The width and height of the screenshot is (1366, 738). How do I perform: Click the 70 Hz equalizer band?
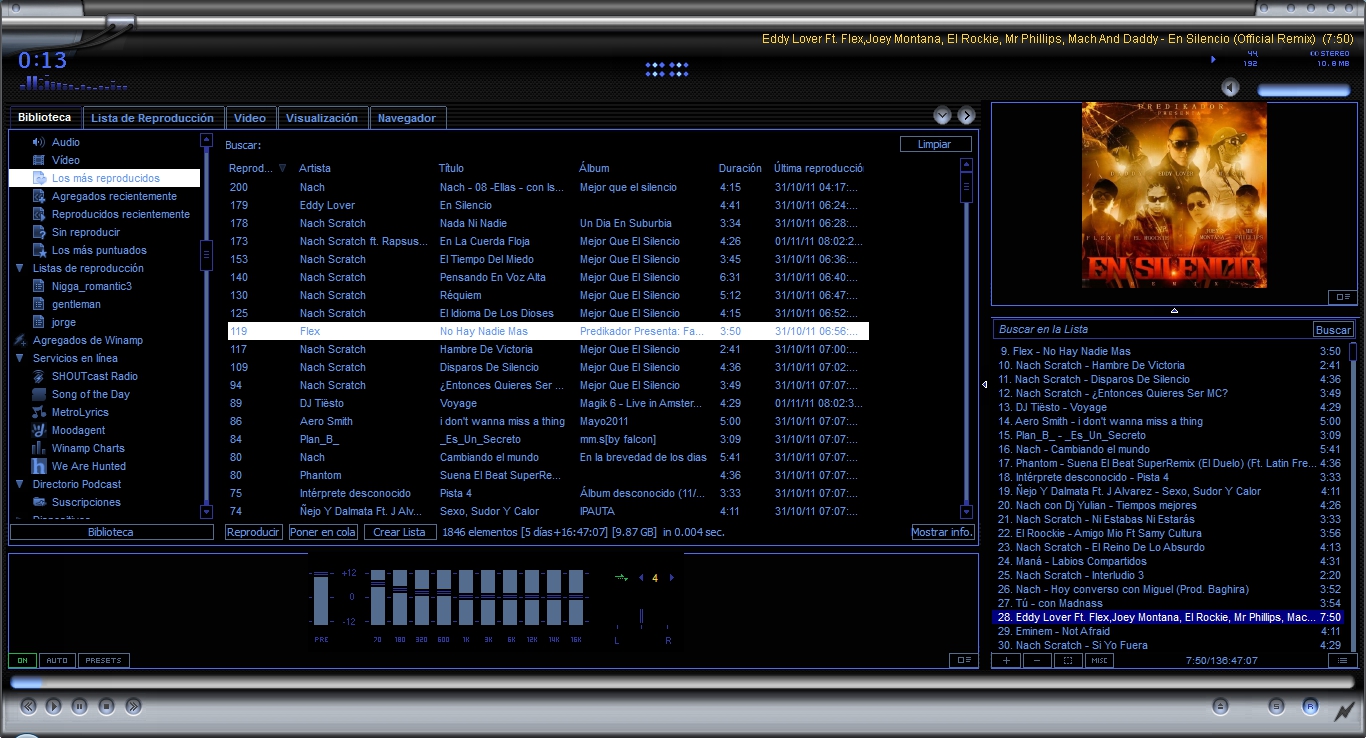[377, 598]
